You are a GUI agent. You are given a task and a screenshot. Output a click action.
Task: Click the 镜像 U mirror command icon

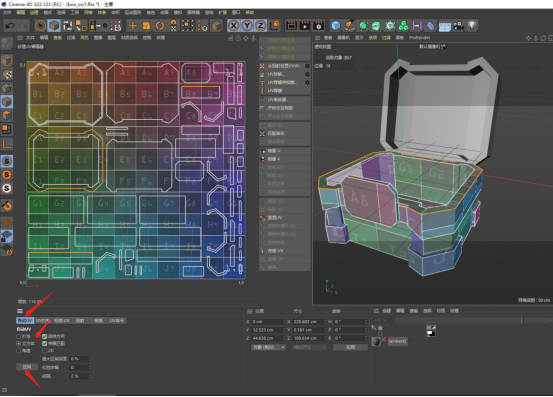262,151
